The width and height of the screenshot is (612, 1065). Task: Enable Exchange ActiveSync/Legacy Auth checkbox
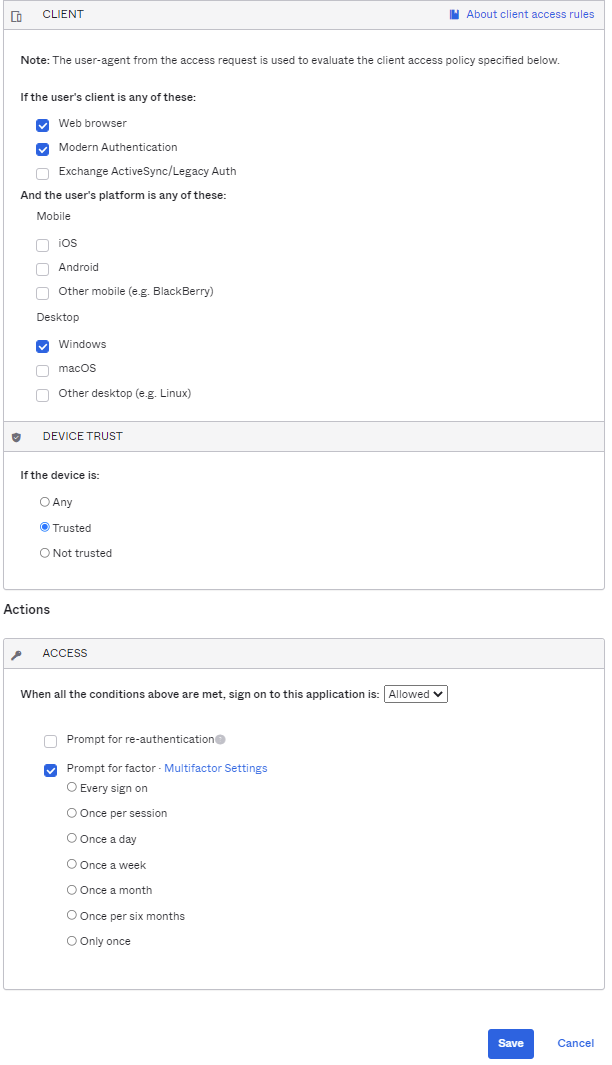43,173
